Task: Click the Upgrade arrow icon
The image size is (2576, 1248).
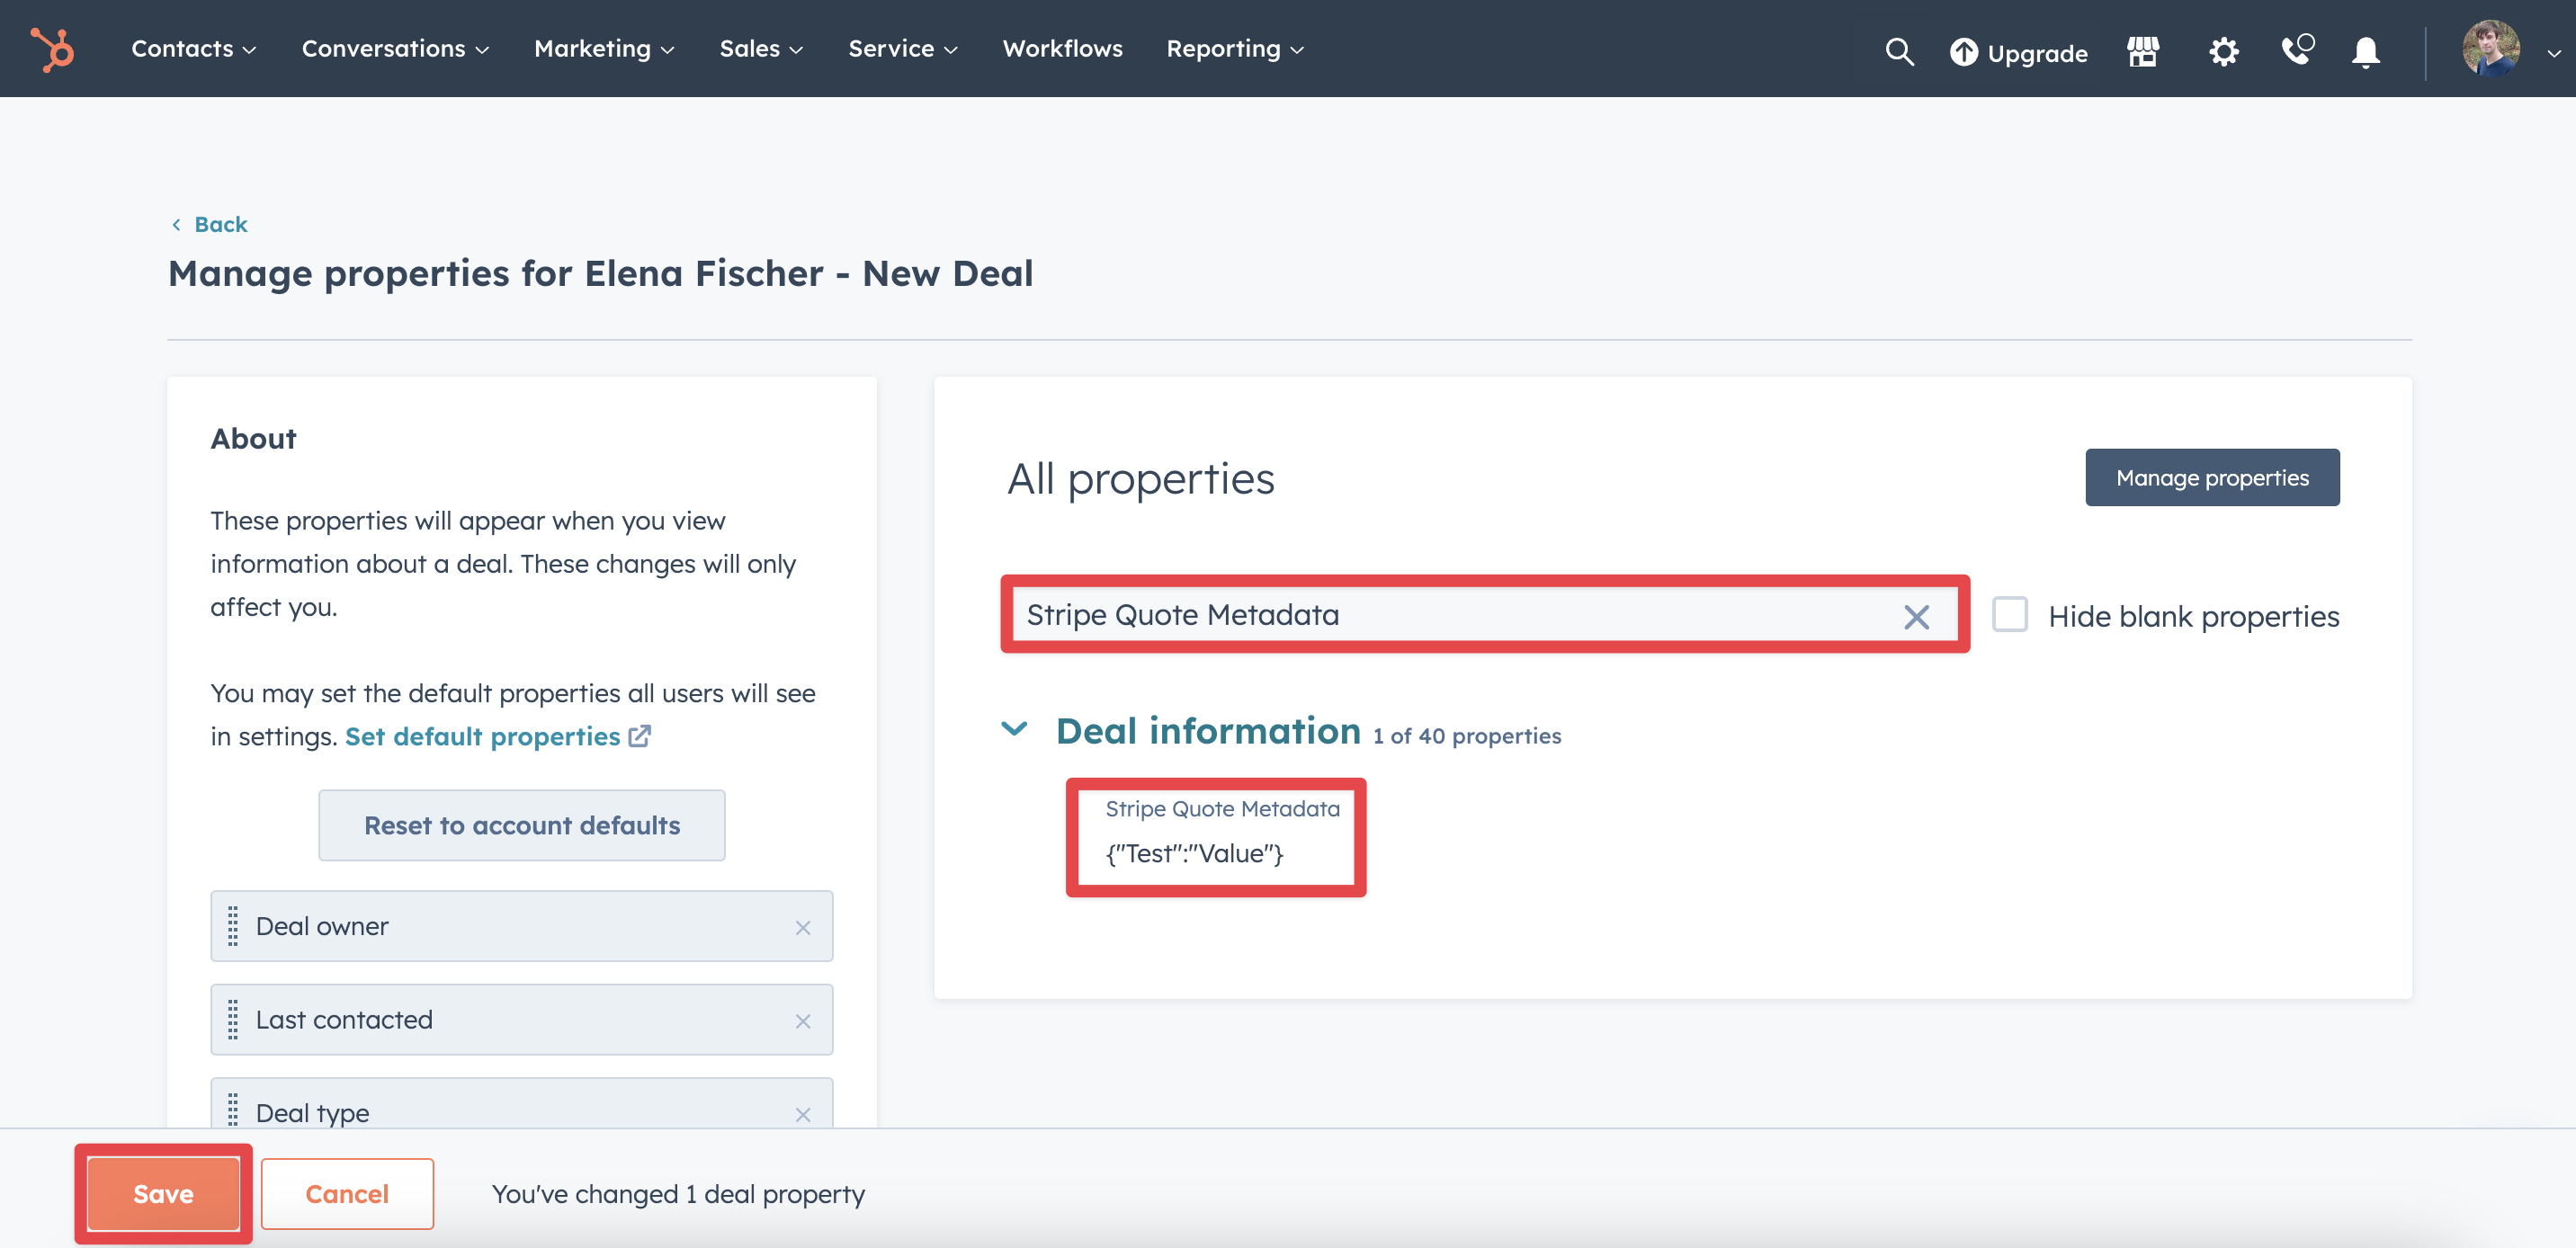Action: (x=1963, y=52)
